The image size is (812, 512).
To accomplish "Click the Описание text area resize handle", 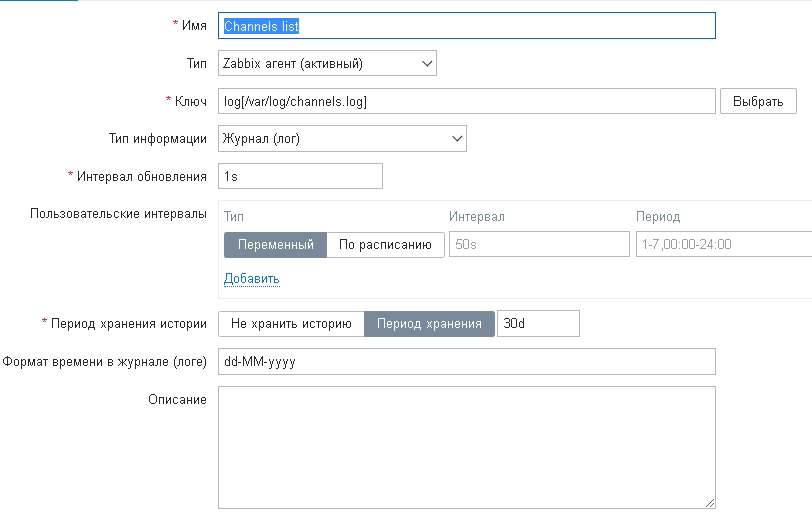I will [710, 503].
